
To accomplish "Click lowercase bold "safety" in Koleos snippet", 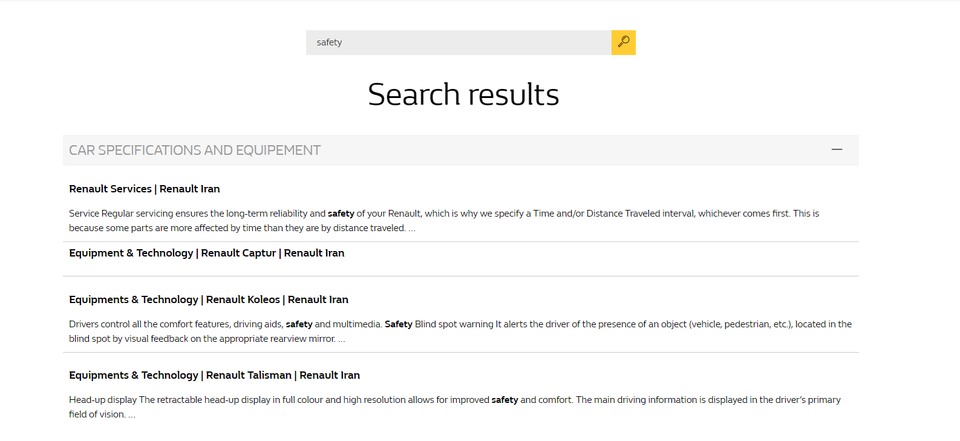I will (x=299, y=324).
